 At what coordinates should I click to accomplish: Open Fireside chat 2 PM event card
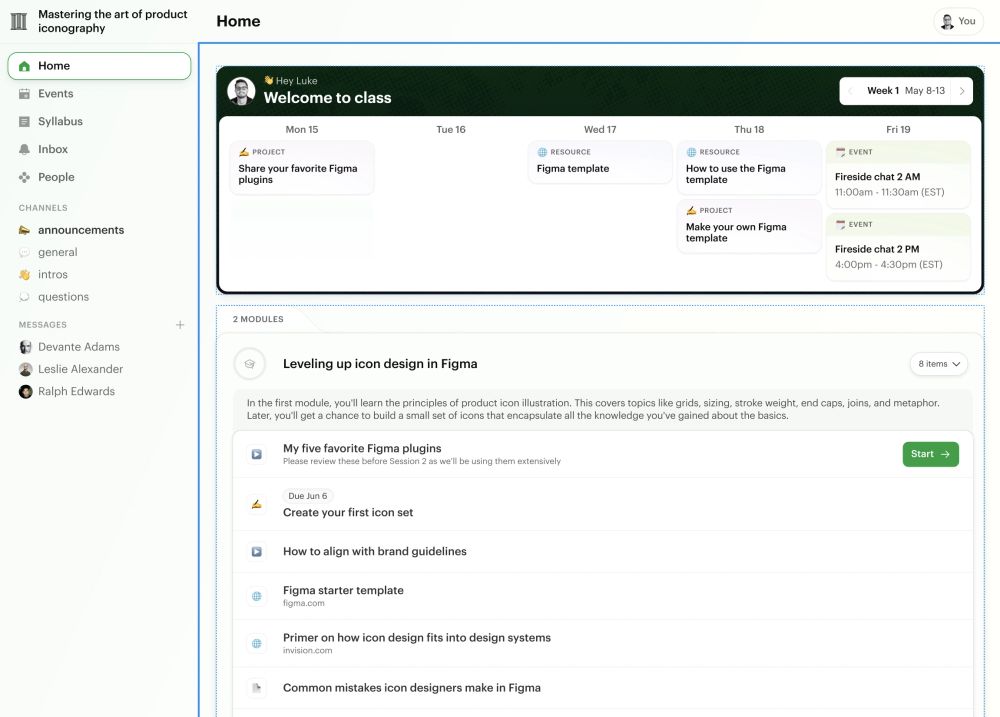click(x=898, y=248)
